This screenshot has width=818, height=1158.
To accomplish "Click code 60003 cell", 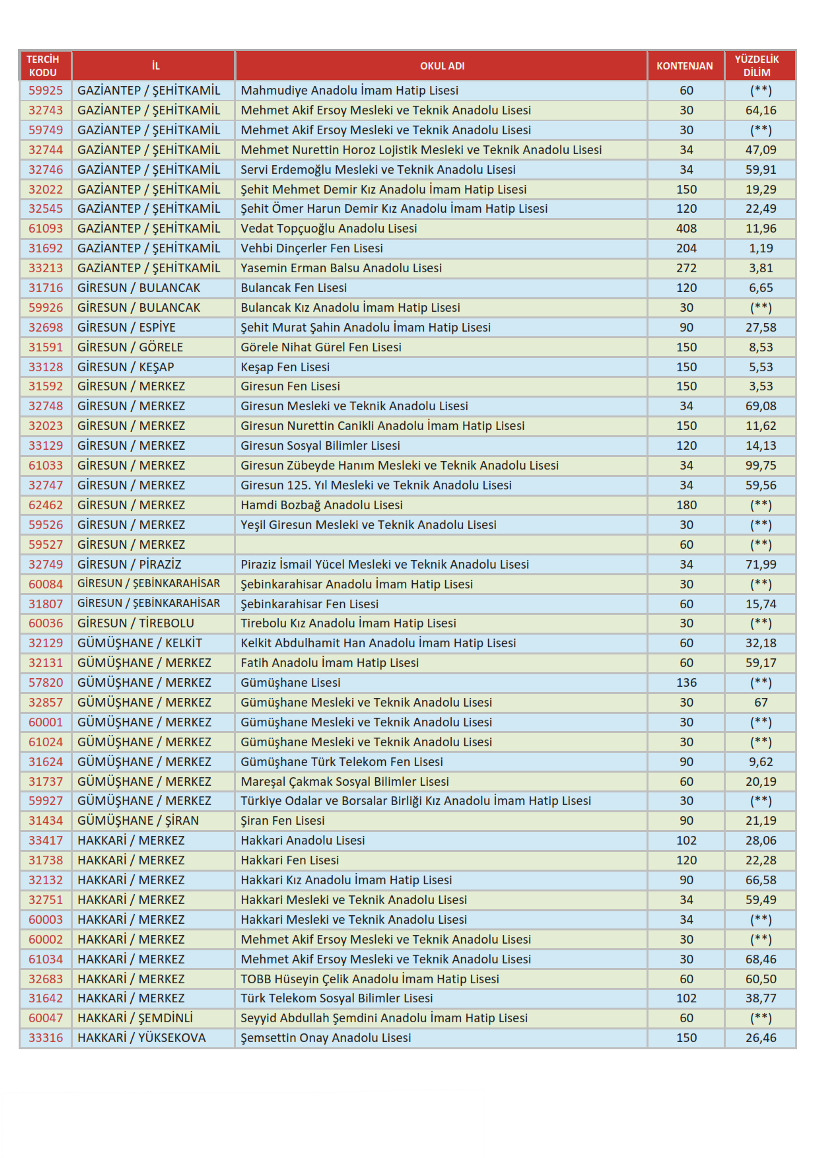I will click(46, 919).
